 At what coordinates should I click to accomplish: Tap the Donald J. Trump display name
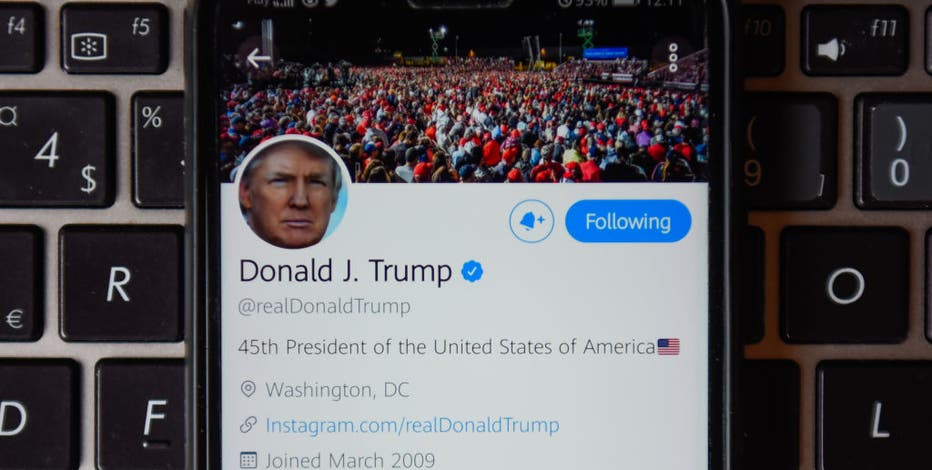pyautogui.click(x=345, y=272)
